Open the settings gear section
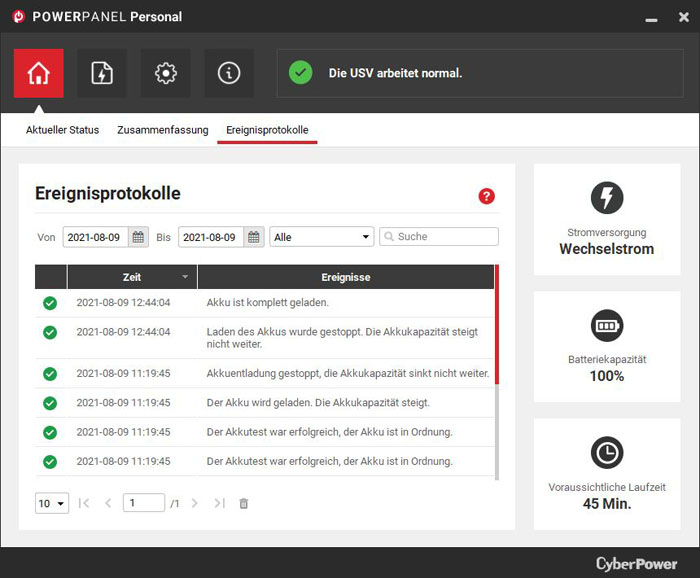Screen dimensions: 700x578 tap(166, 73)
